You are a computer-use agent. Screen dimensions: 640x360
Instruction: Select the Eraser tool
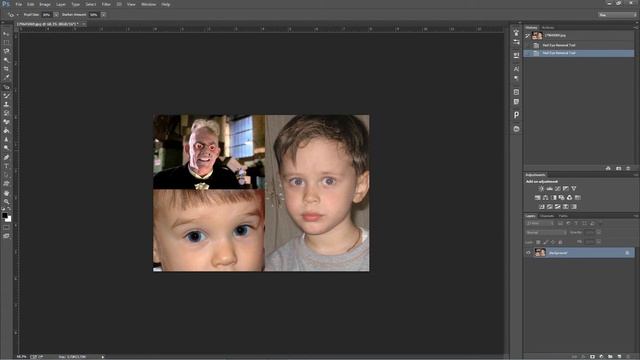click(x=6, y=122)
